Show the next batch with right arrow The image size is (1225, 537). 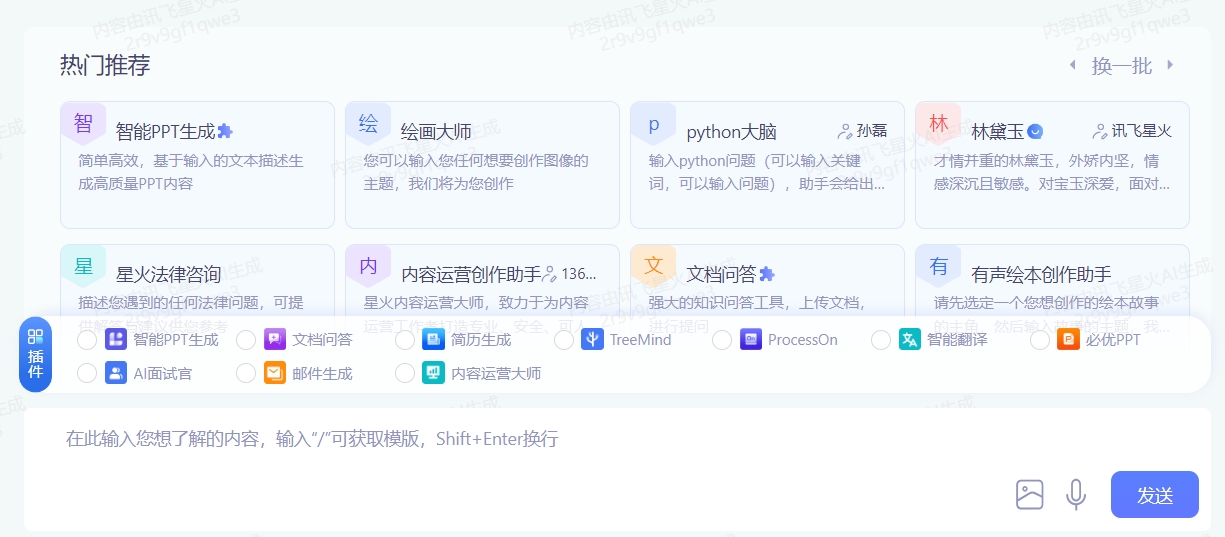tap(1170, 65)
